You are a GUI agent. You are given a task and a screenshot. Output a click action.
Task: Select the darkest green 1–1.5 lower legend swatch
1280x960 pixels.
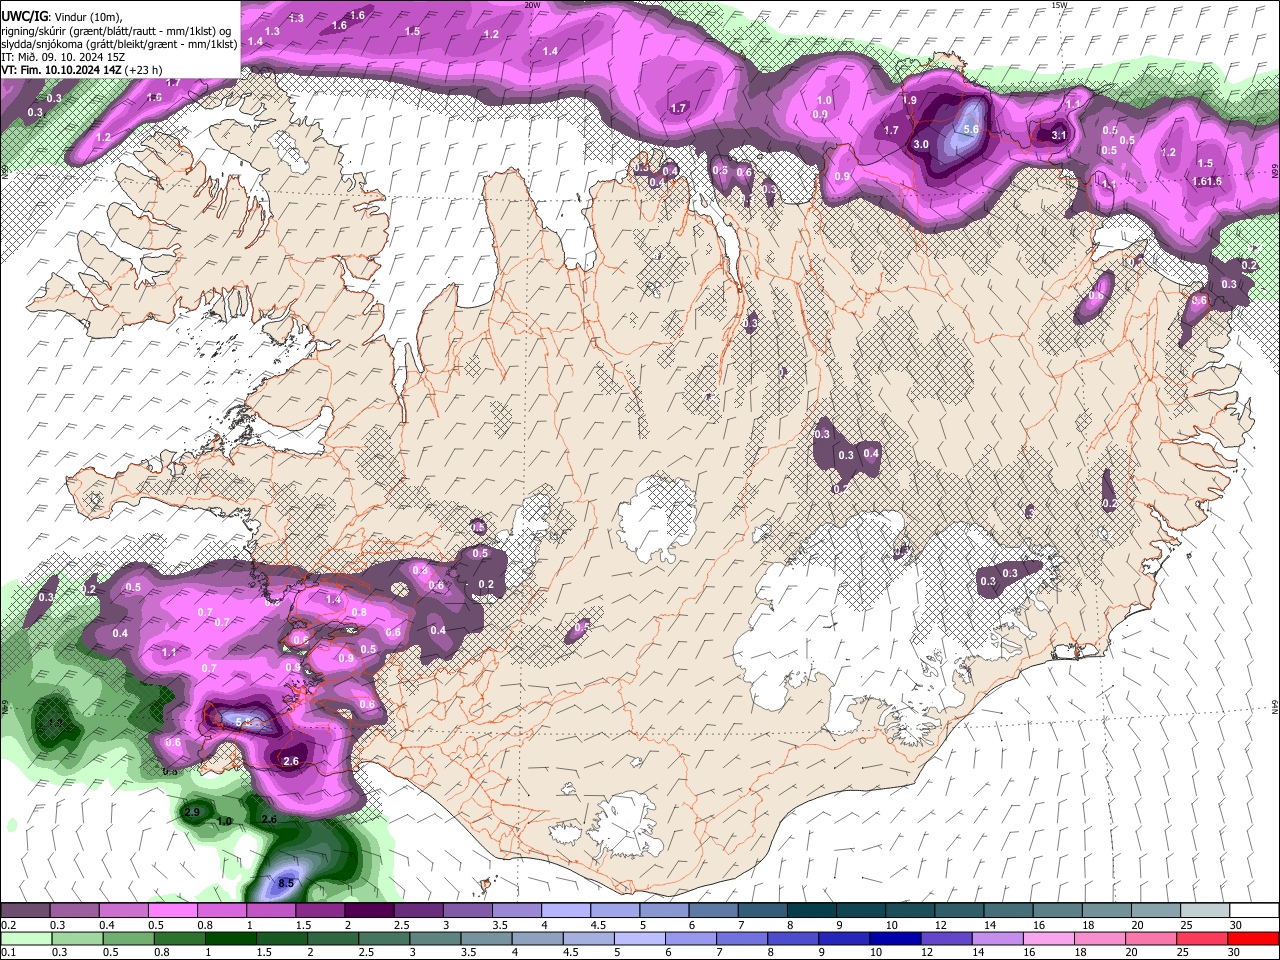[x=230, y=938]
